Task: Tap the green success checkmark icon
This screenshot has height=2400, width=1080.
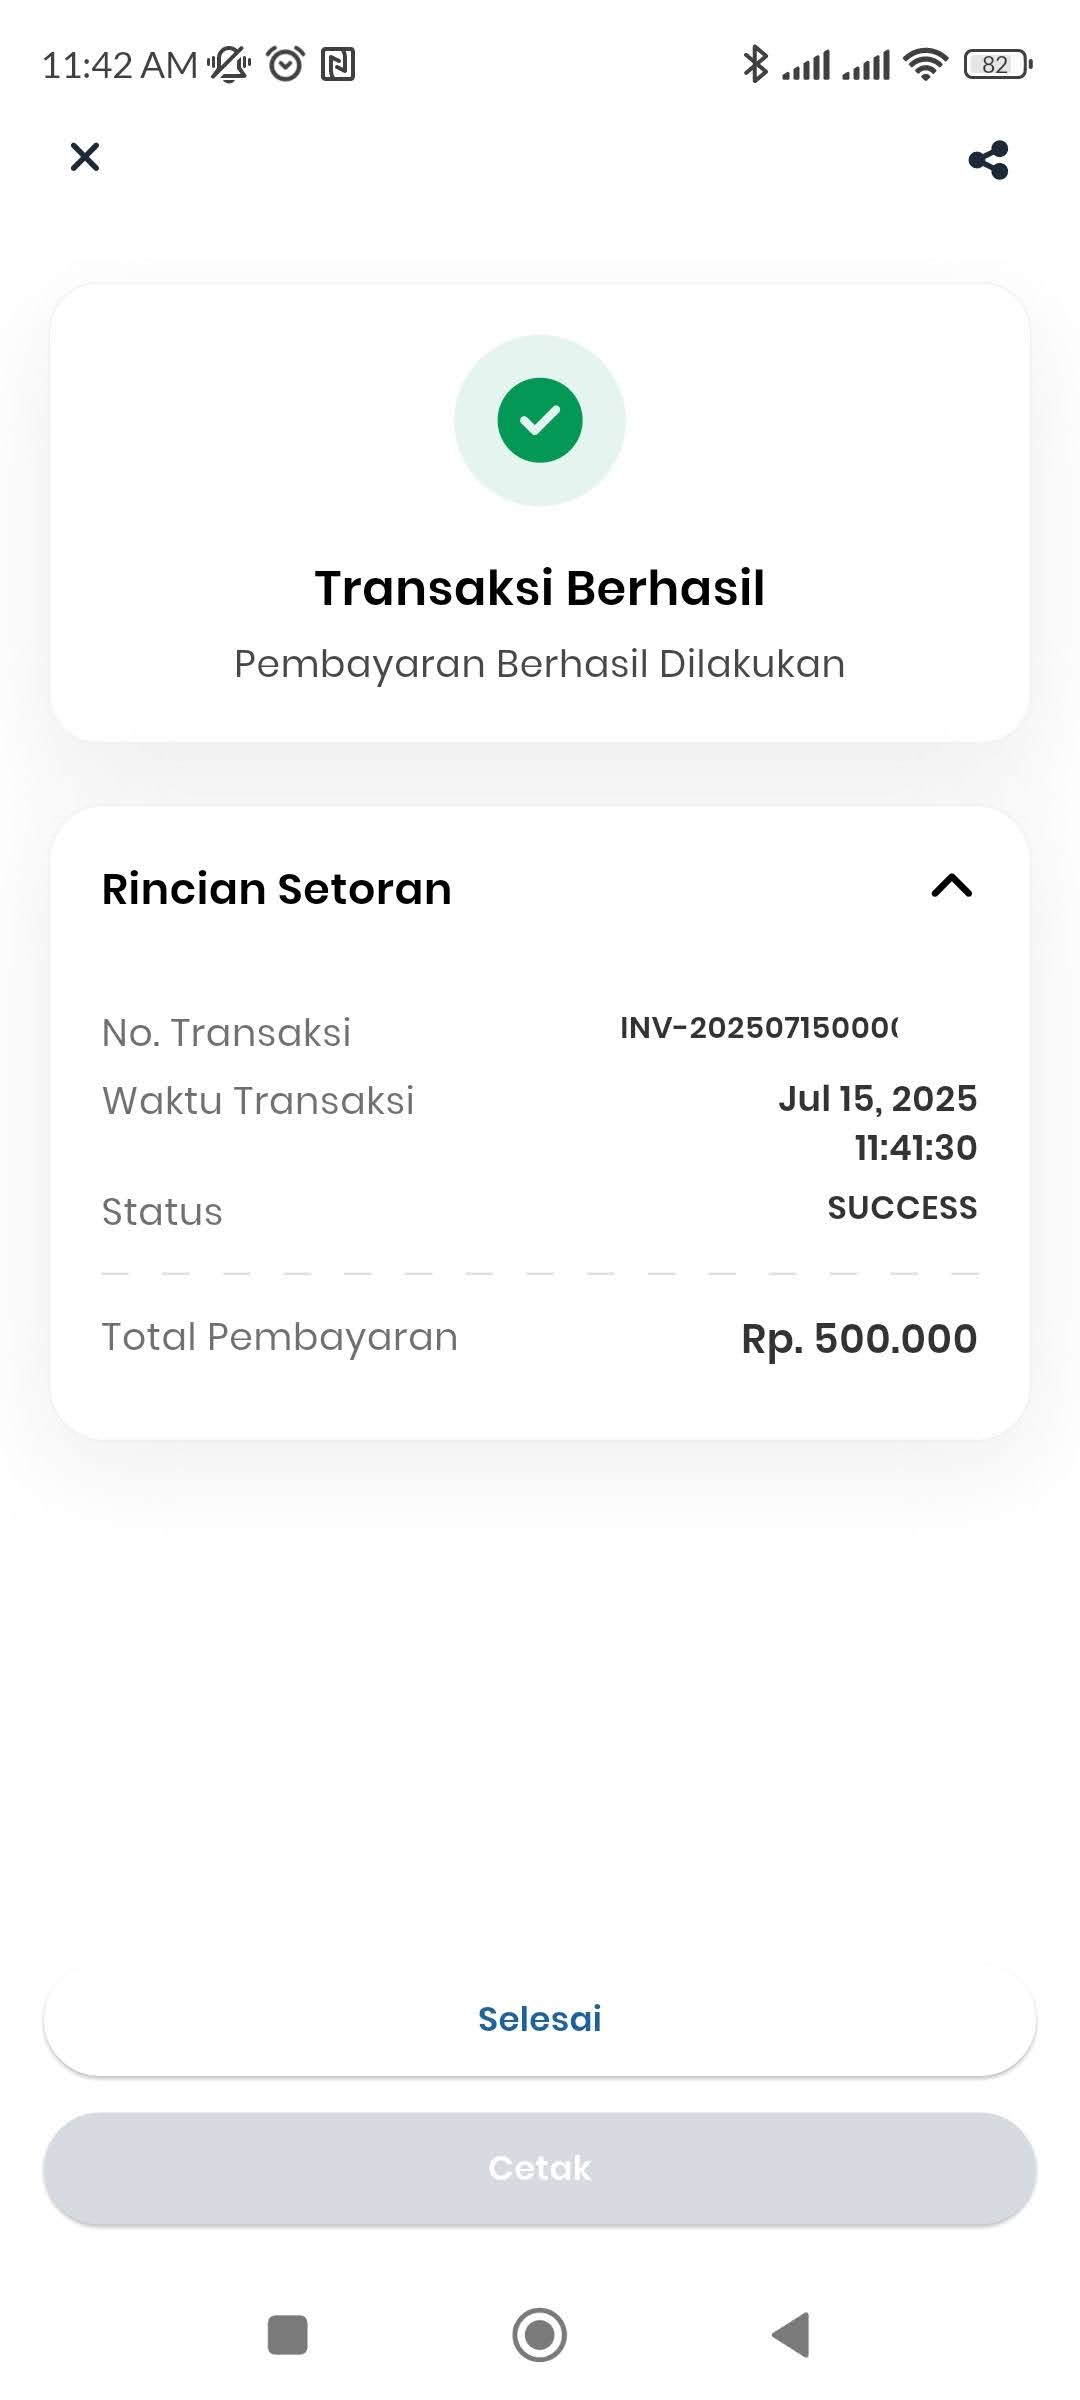Action: click(x=540, y=420)
